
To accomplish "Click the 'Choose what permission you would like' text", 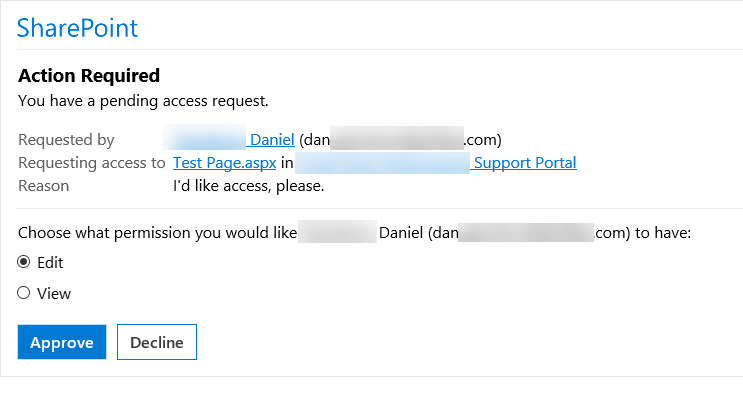I will [x=158, y=233].
